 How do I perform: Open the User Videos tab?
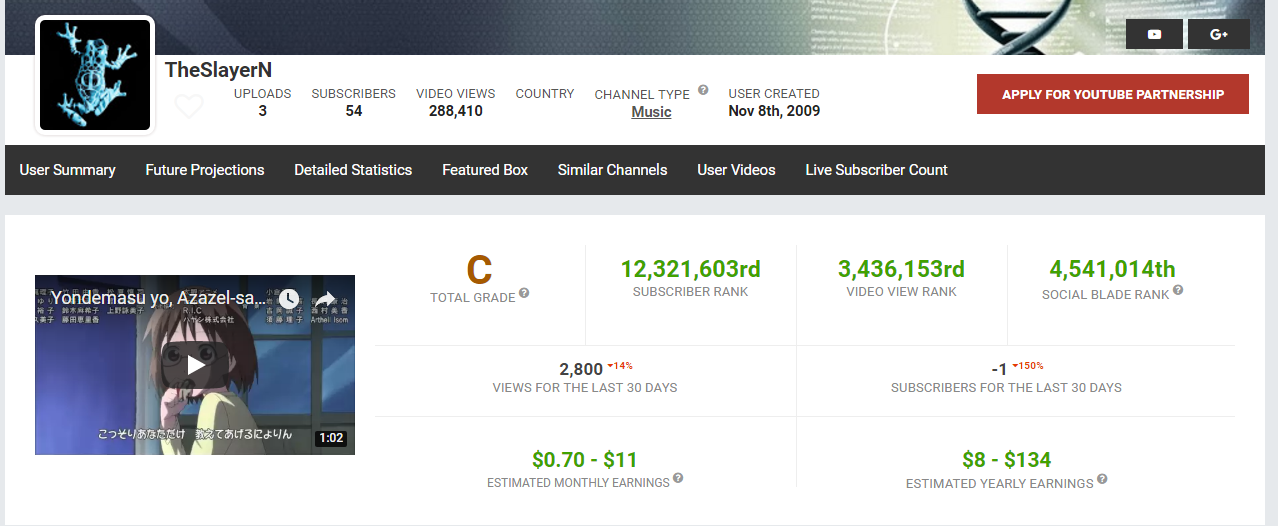pyautogui.click(x=737, y=170)
